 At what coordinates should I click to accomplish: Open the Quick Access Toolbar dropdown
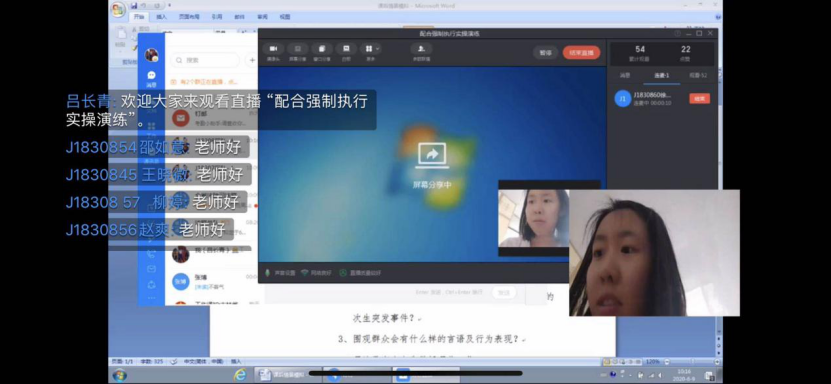169,5
